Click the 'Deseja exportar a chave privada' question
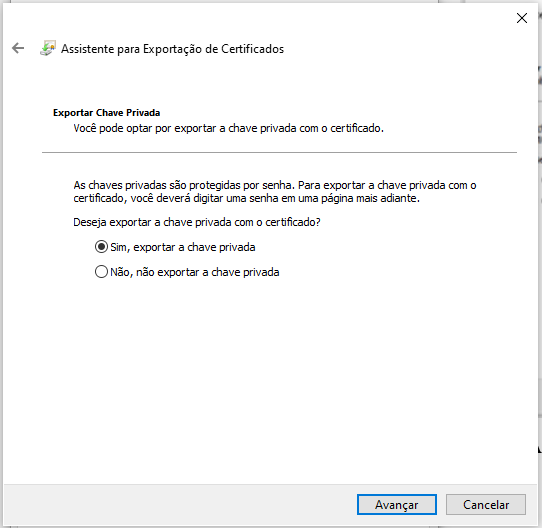 click(197, 222)
